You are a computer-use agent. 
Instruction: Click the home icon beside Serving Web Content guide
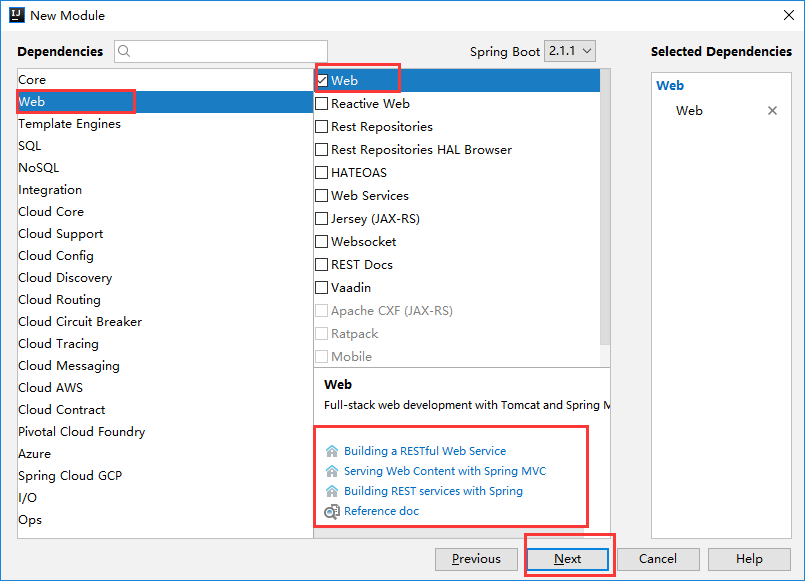[x=330, y=470]
